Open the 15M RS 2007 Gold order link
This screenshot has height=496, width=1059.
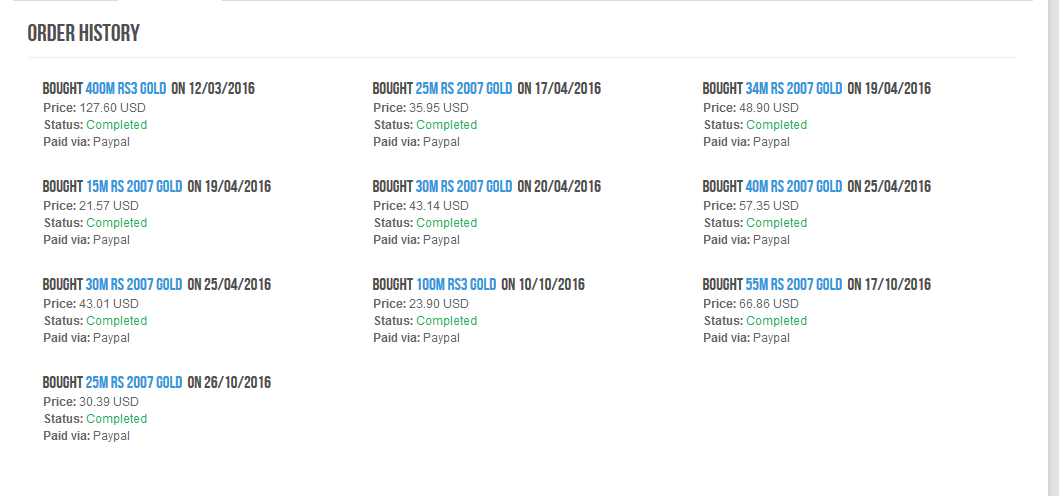coord(134,187)
